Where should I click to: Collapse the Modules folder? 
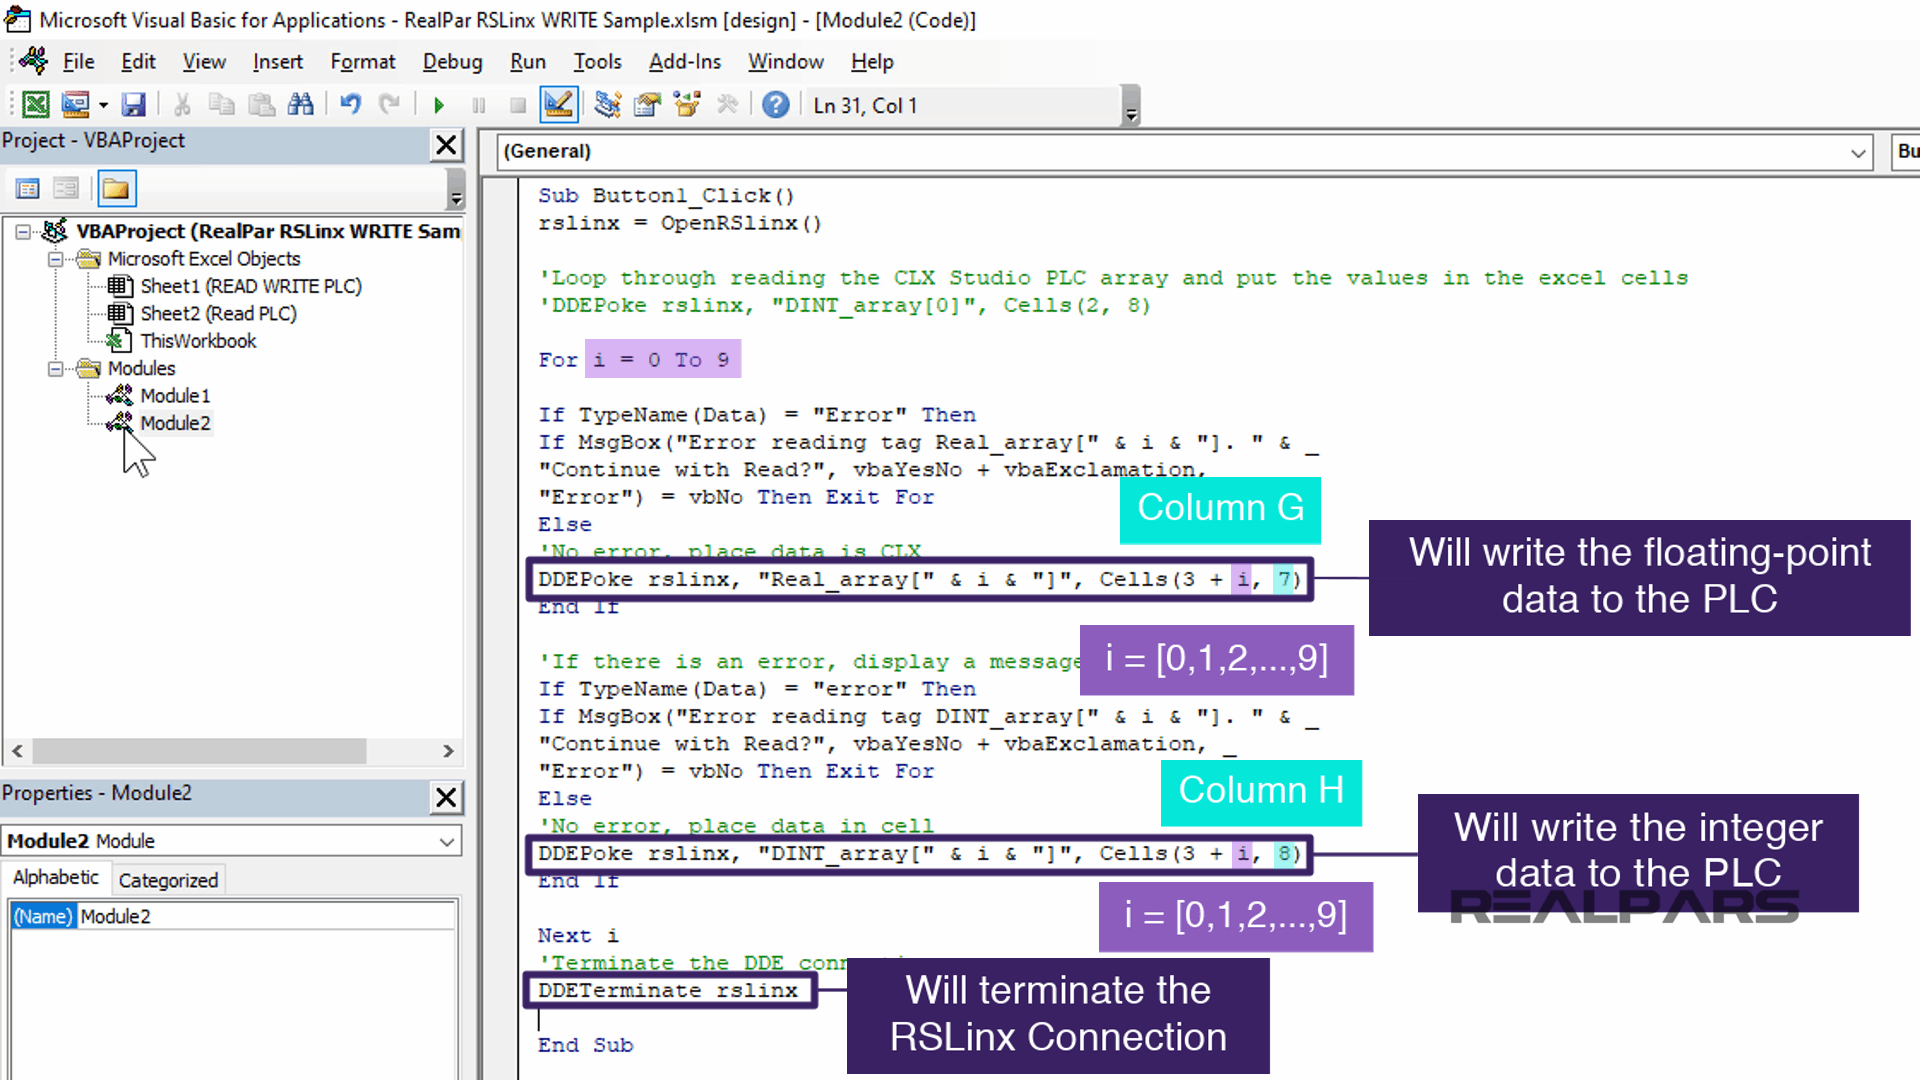click(56, 369)
